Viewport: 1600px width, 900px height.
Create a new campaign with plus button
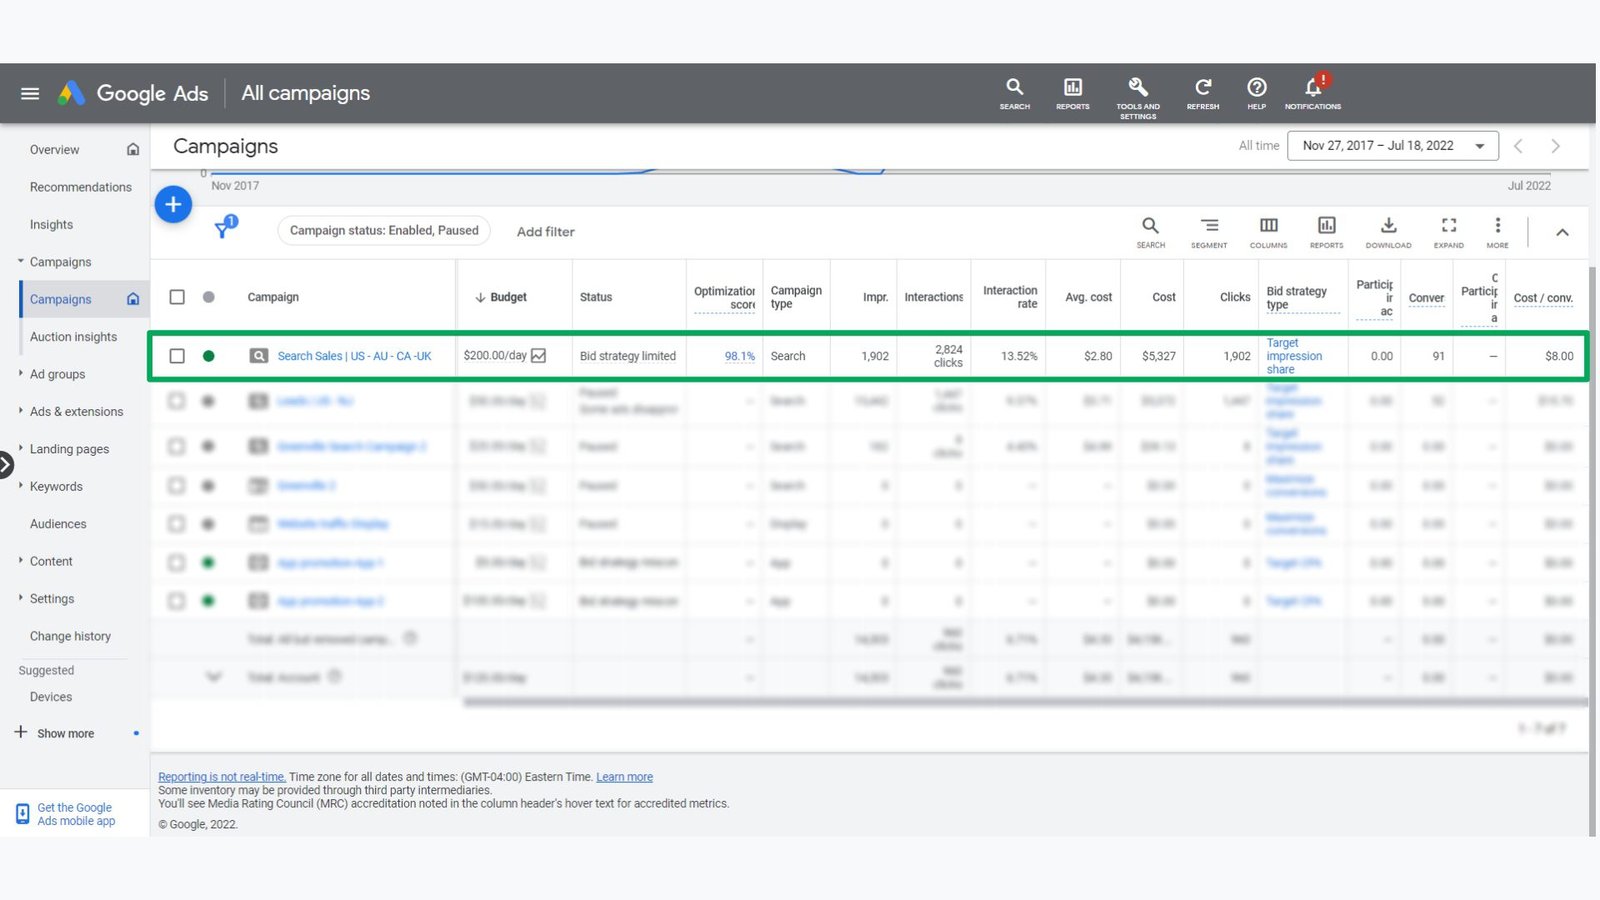pos(173,205)
